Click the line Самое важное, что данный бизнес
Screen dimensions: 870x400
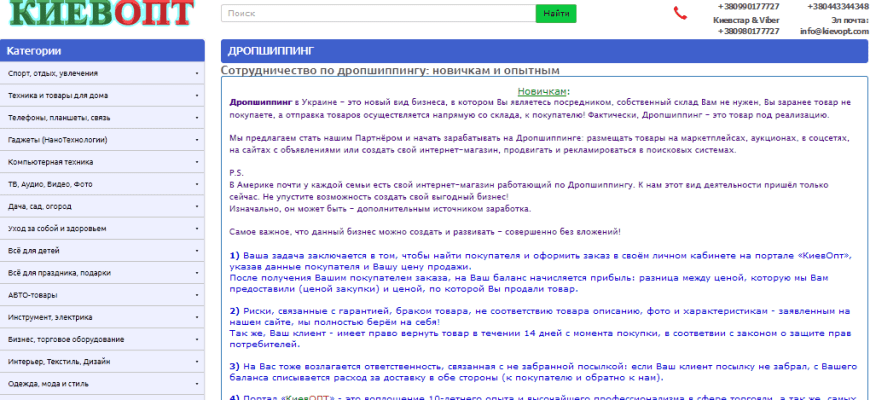click(x=425, y=231)
